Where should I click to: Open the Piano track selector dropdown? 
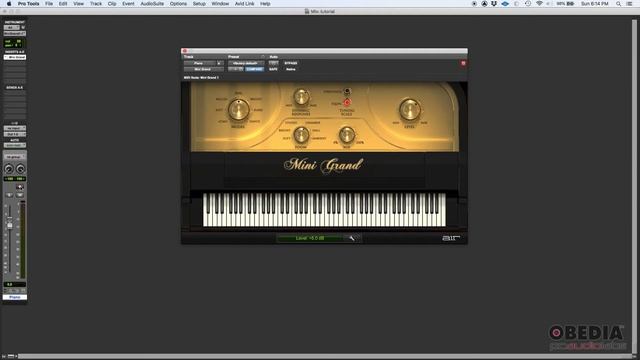(199, 63)
